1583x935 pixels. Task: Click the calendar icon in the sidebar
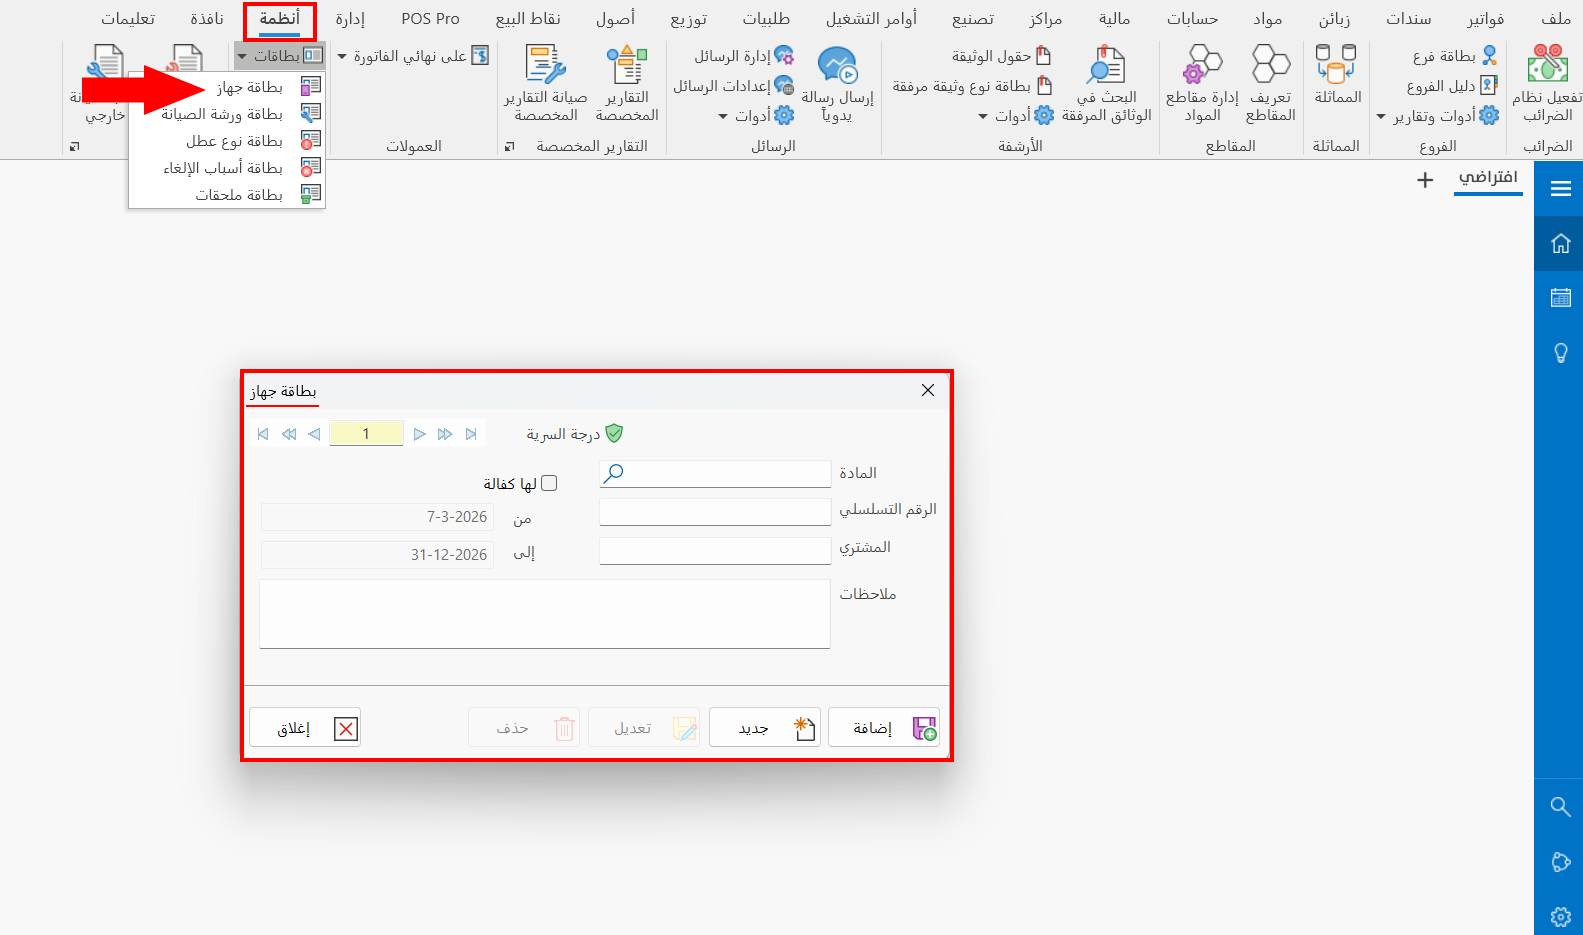point(1560,297)
